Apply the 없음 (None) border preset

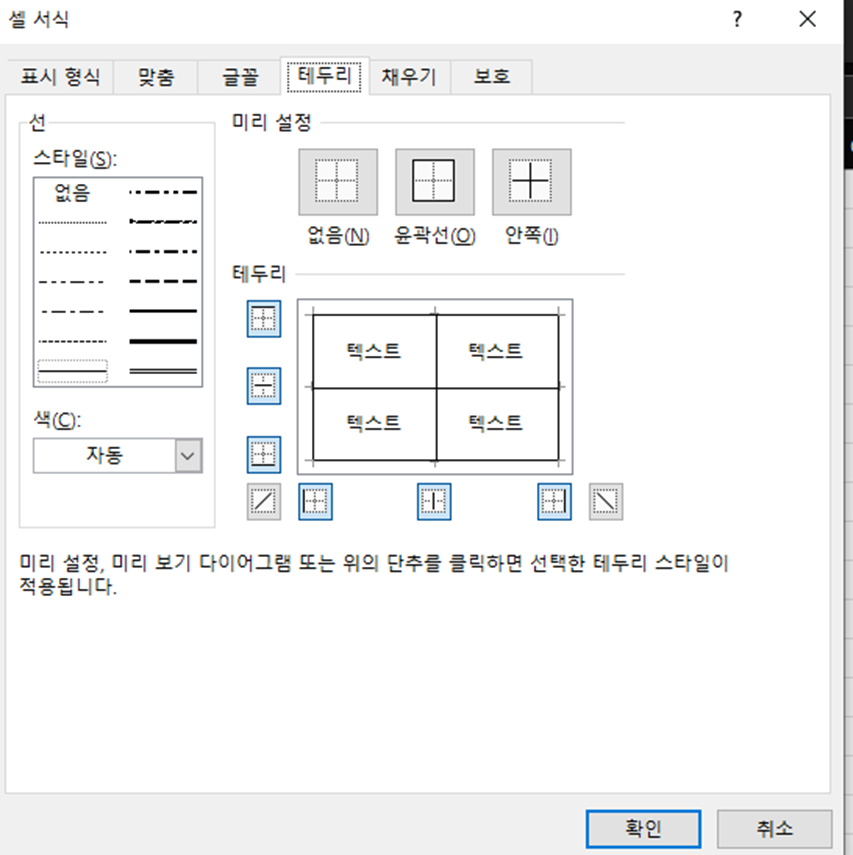[337, 182]
